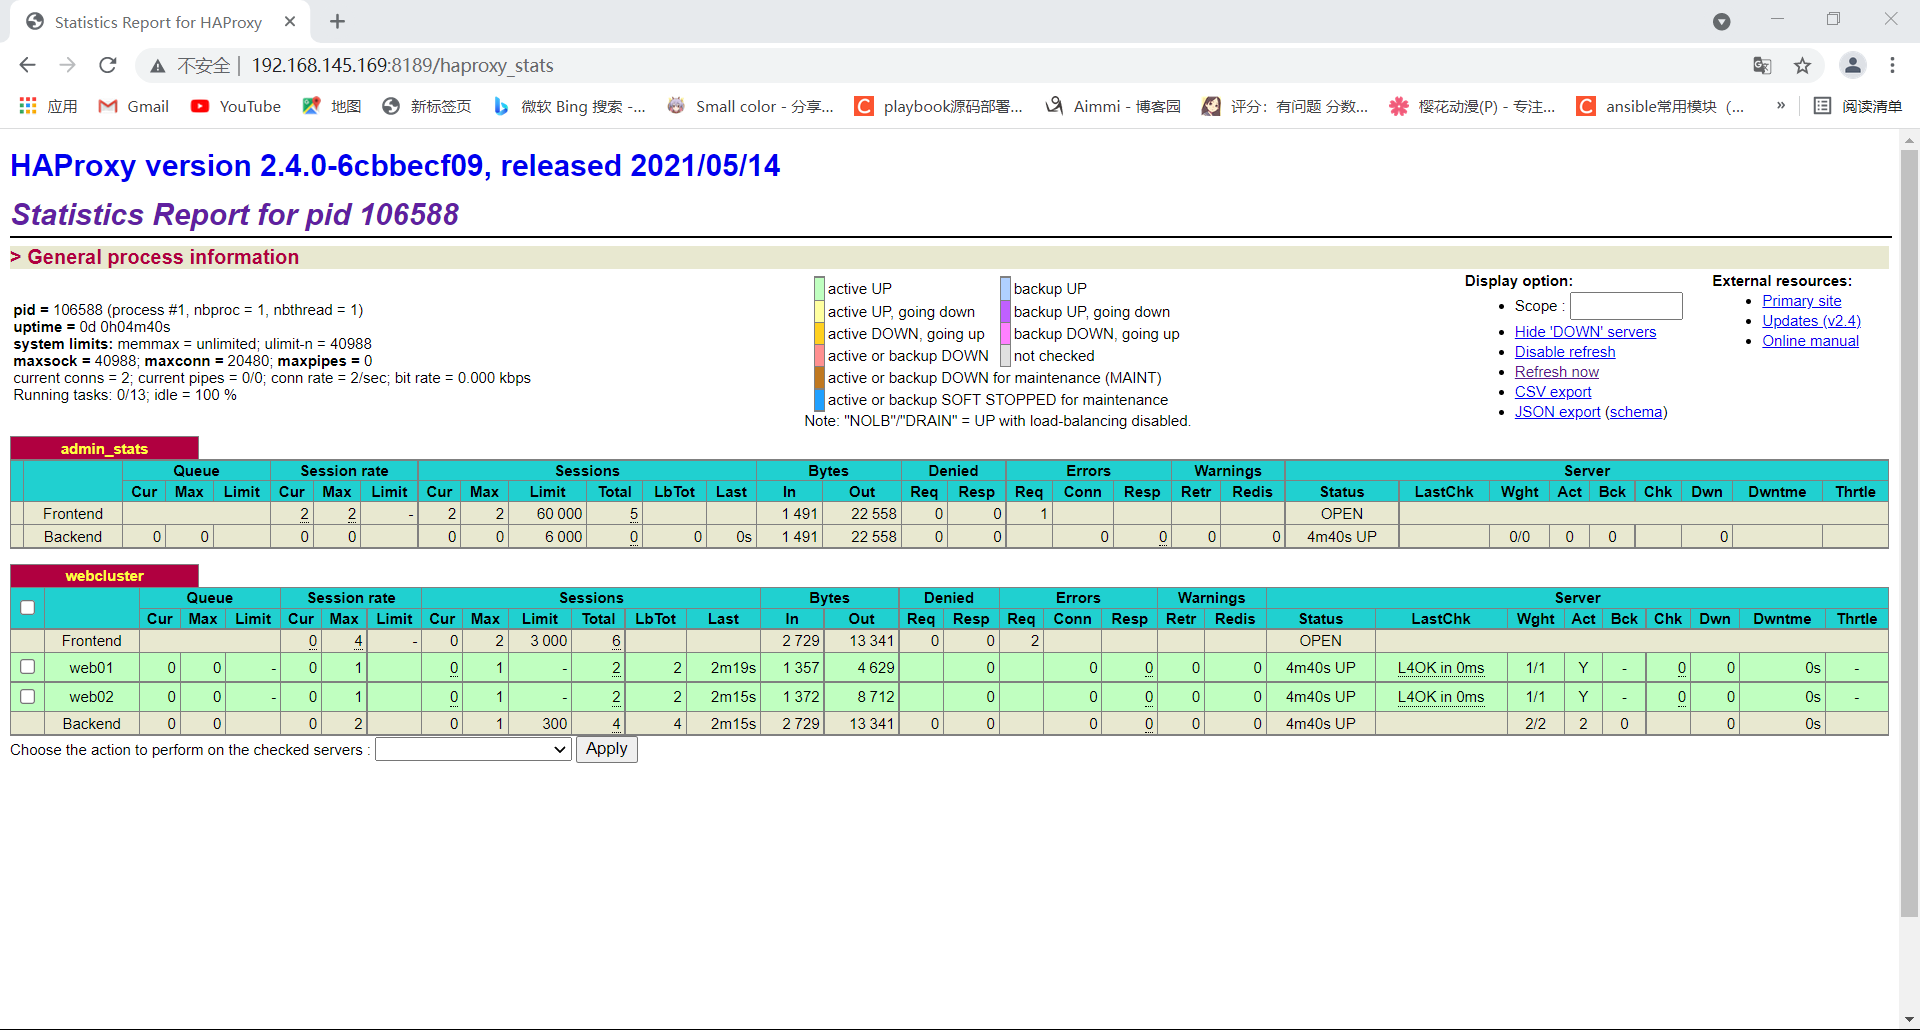Open the Apps bookmark shortcut
This screenshot has width=1920, height=1030.
tap(47, 106)
